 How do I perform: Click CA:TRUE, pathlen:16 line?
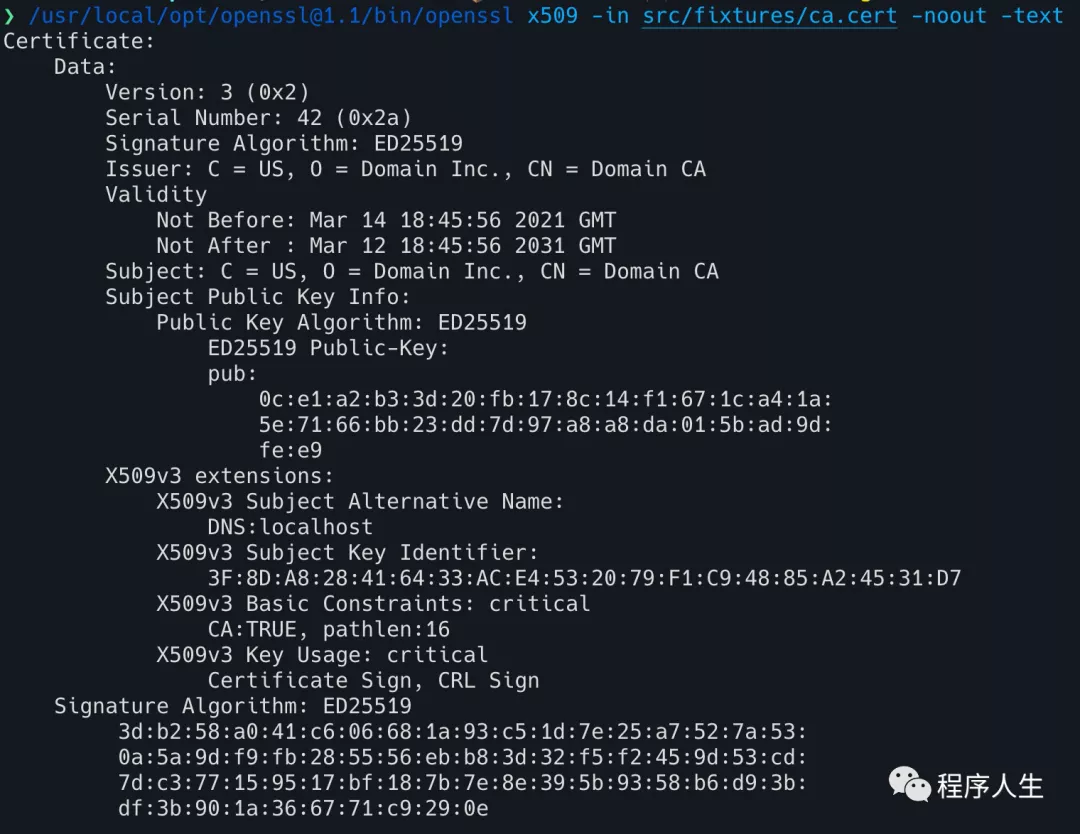[329, 629]
